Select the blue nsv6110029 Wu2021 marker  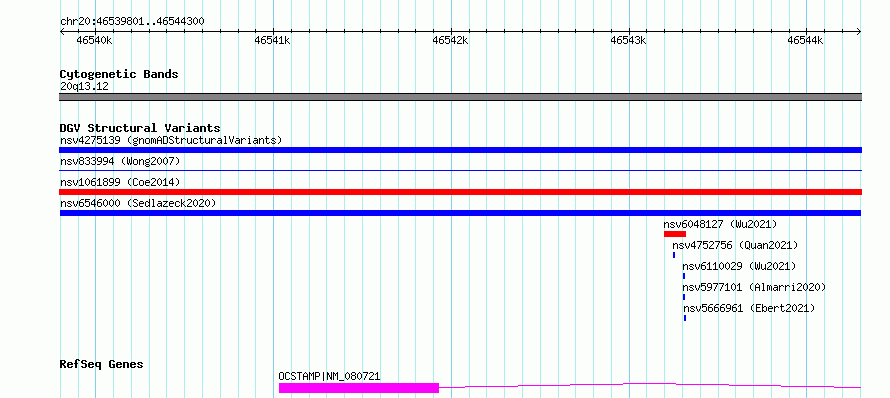point(684,276)
